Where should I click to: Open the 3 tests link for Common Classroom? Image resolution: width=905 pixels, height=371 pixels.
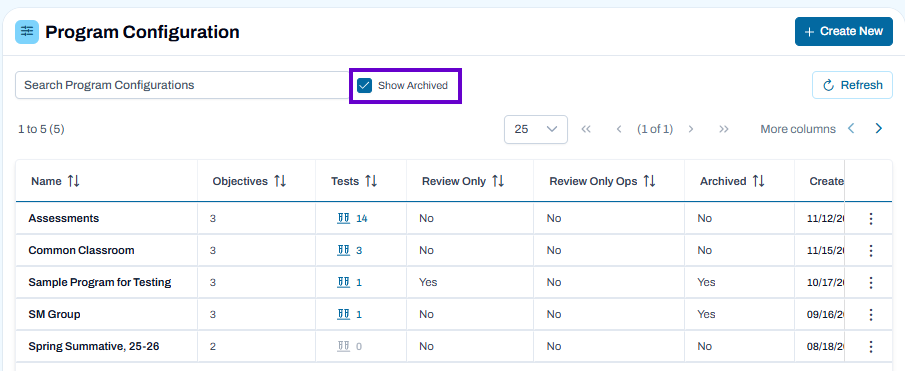[350, 250]
